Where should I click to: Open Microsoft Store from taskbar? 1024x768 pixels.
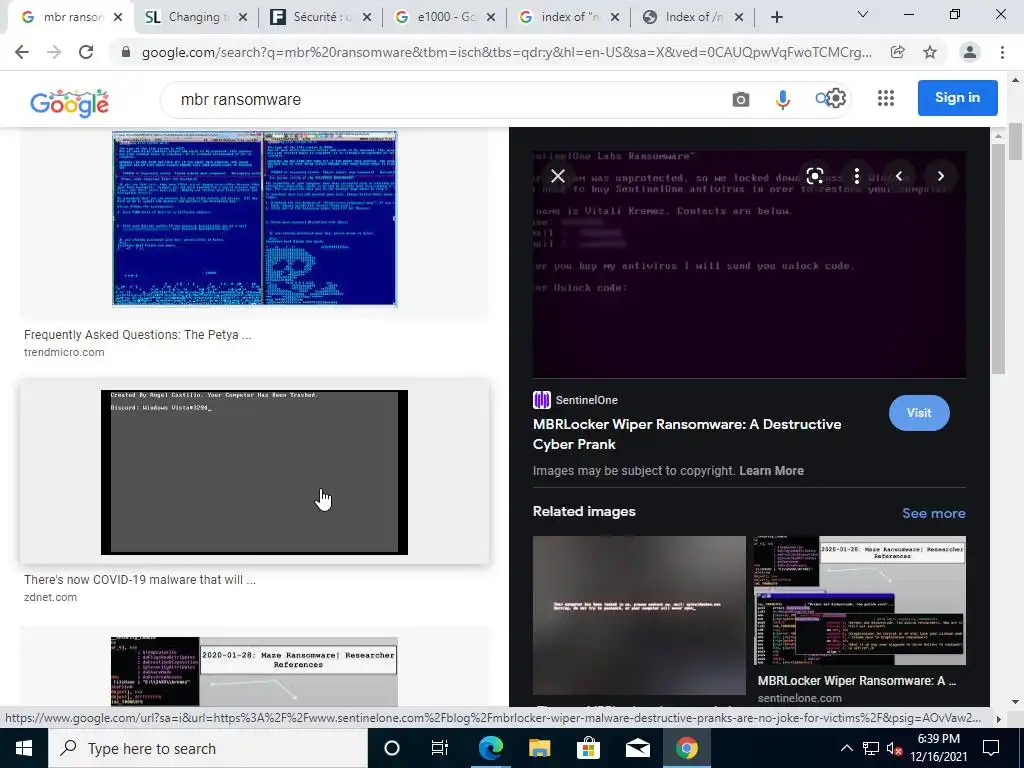point(588,748)
